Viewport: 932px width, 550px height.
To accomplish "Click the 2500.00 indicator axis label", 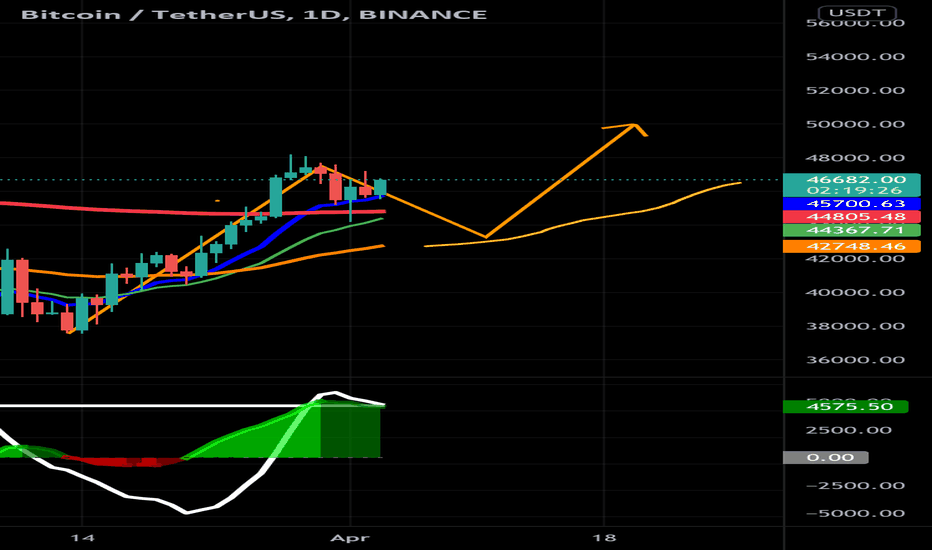I will (x=848, y=430).
